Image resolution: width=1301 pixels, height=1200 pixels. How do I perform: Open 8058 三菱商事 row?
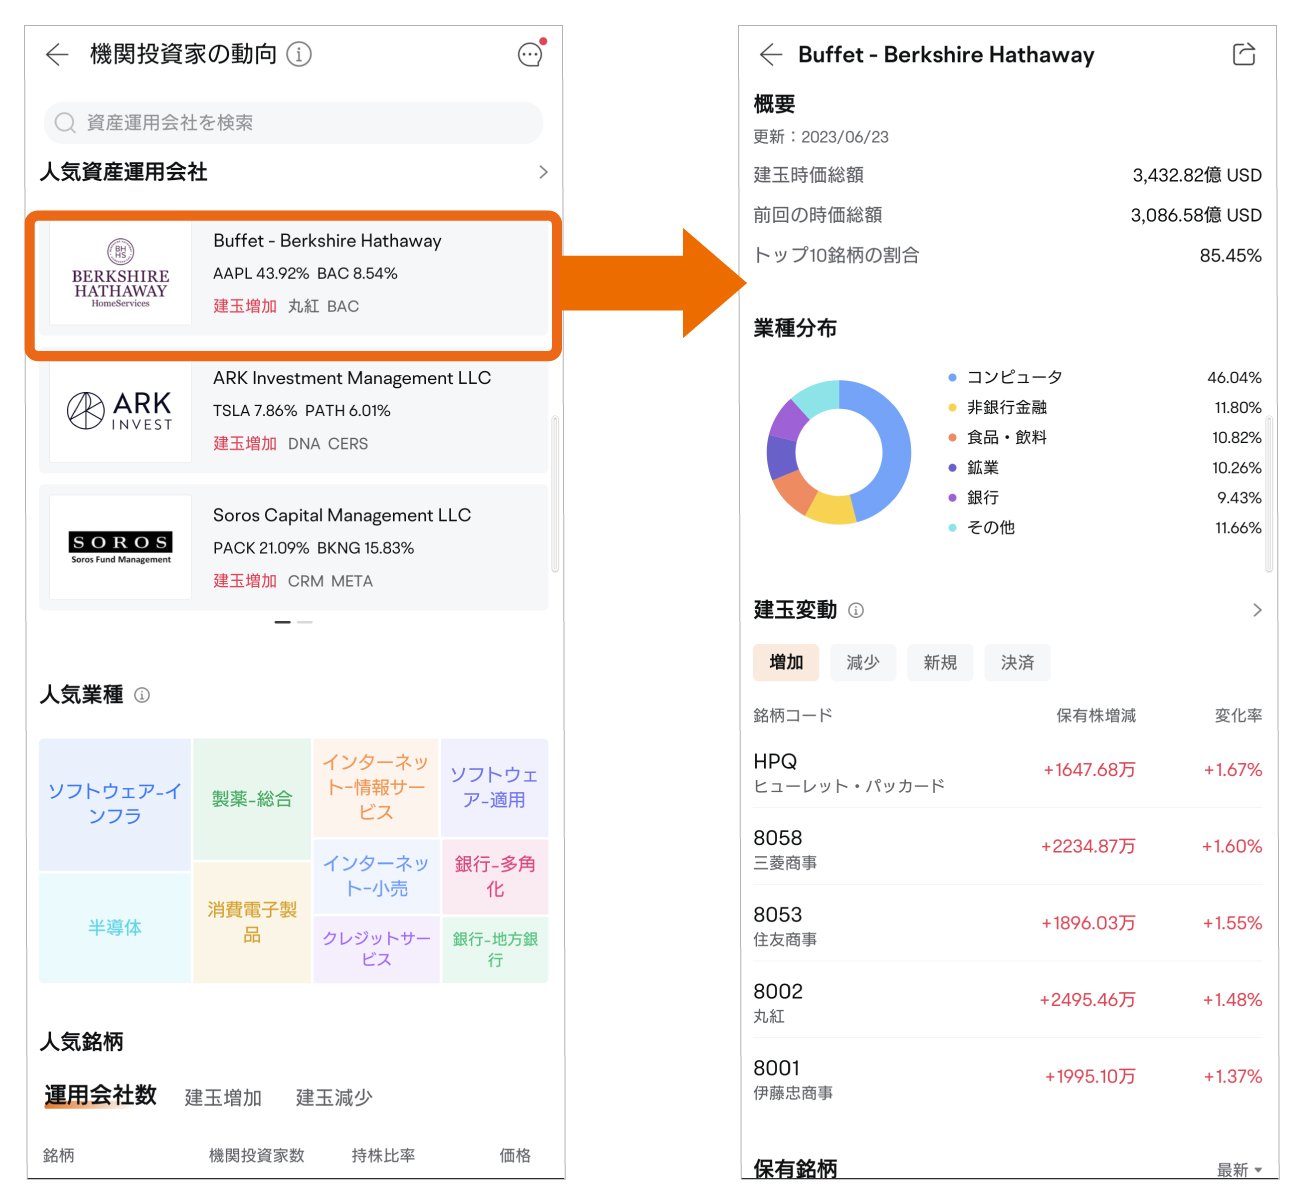click(1008, 848)
